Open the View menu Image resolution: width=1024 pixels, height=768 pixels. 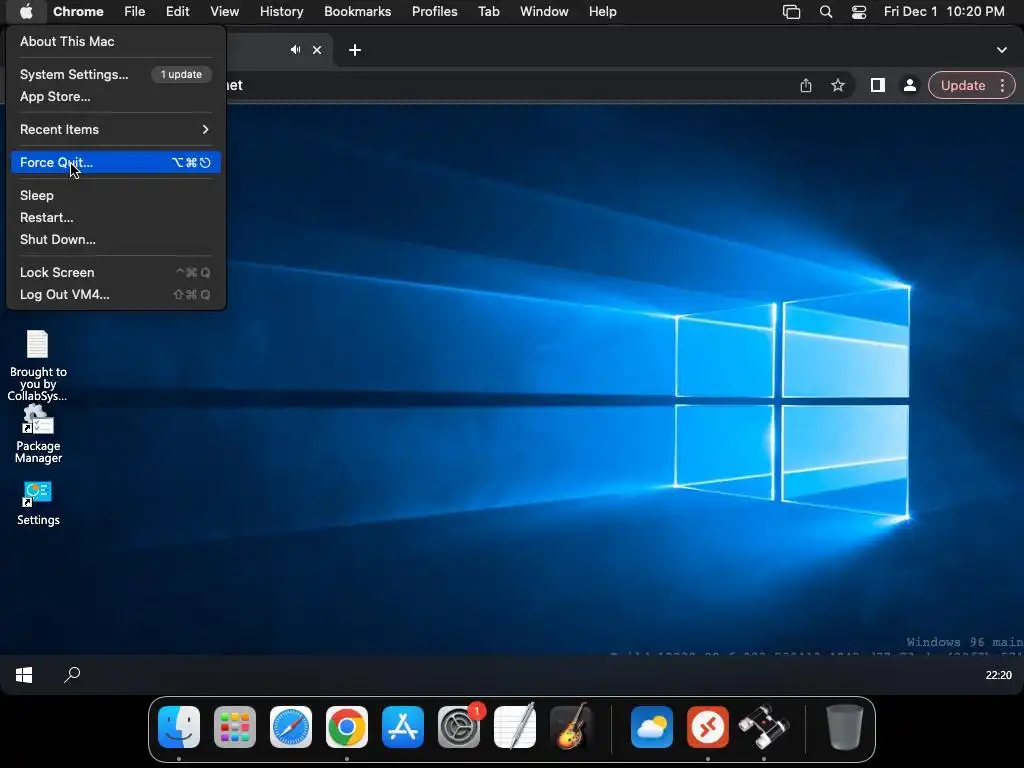point(225,12)
